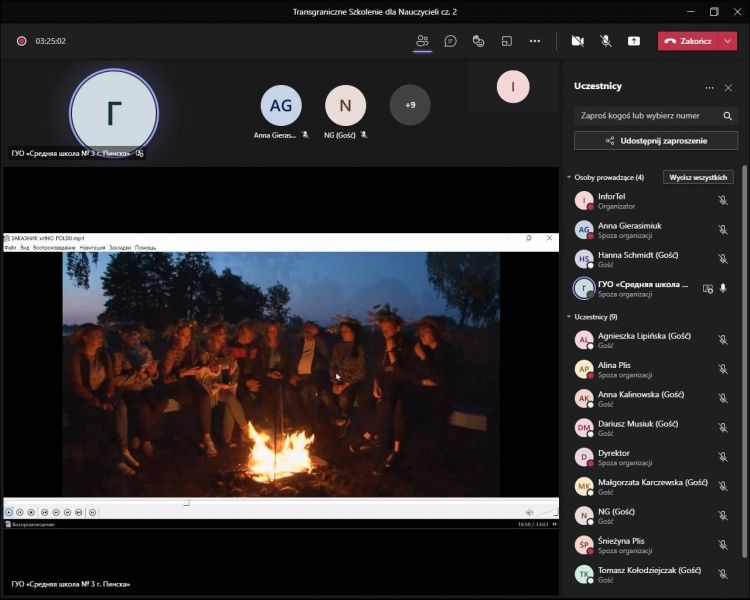The width and height of the screenshot is (750, 600).
Task: Toggle the camera on
Action: (x=577, y=41)
